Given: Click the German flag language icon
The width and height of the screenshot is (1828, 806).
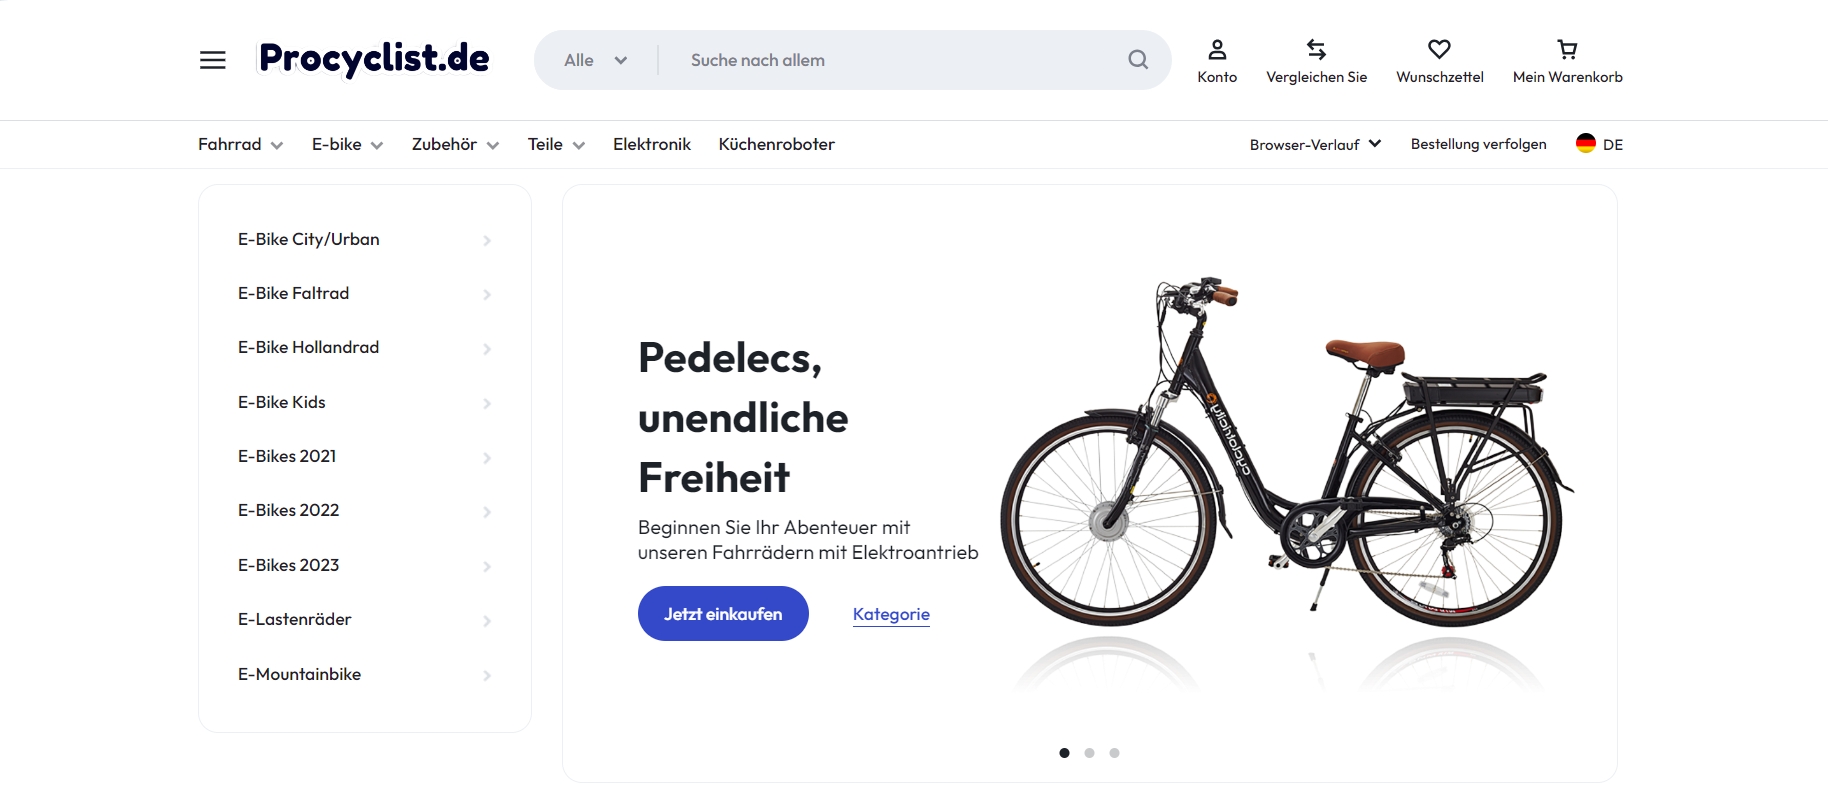Looking at the screenshot, I should click(x=1586, y=143).
